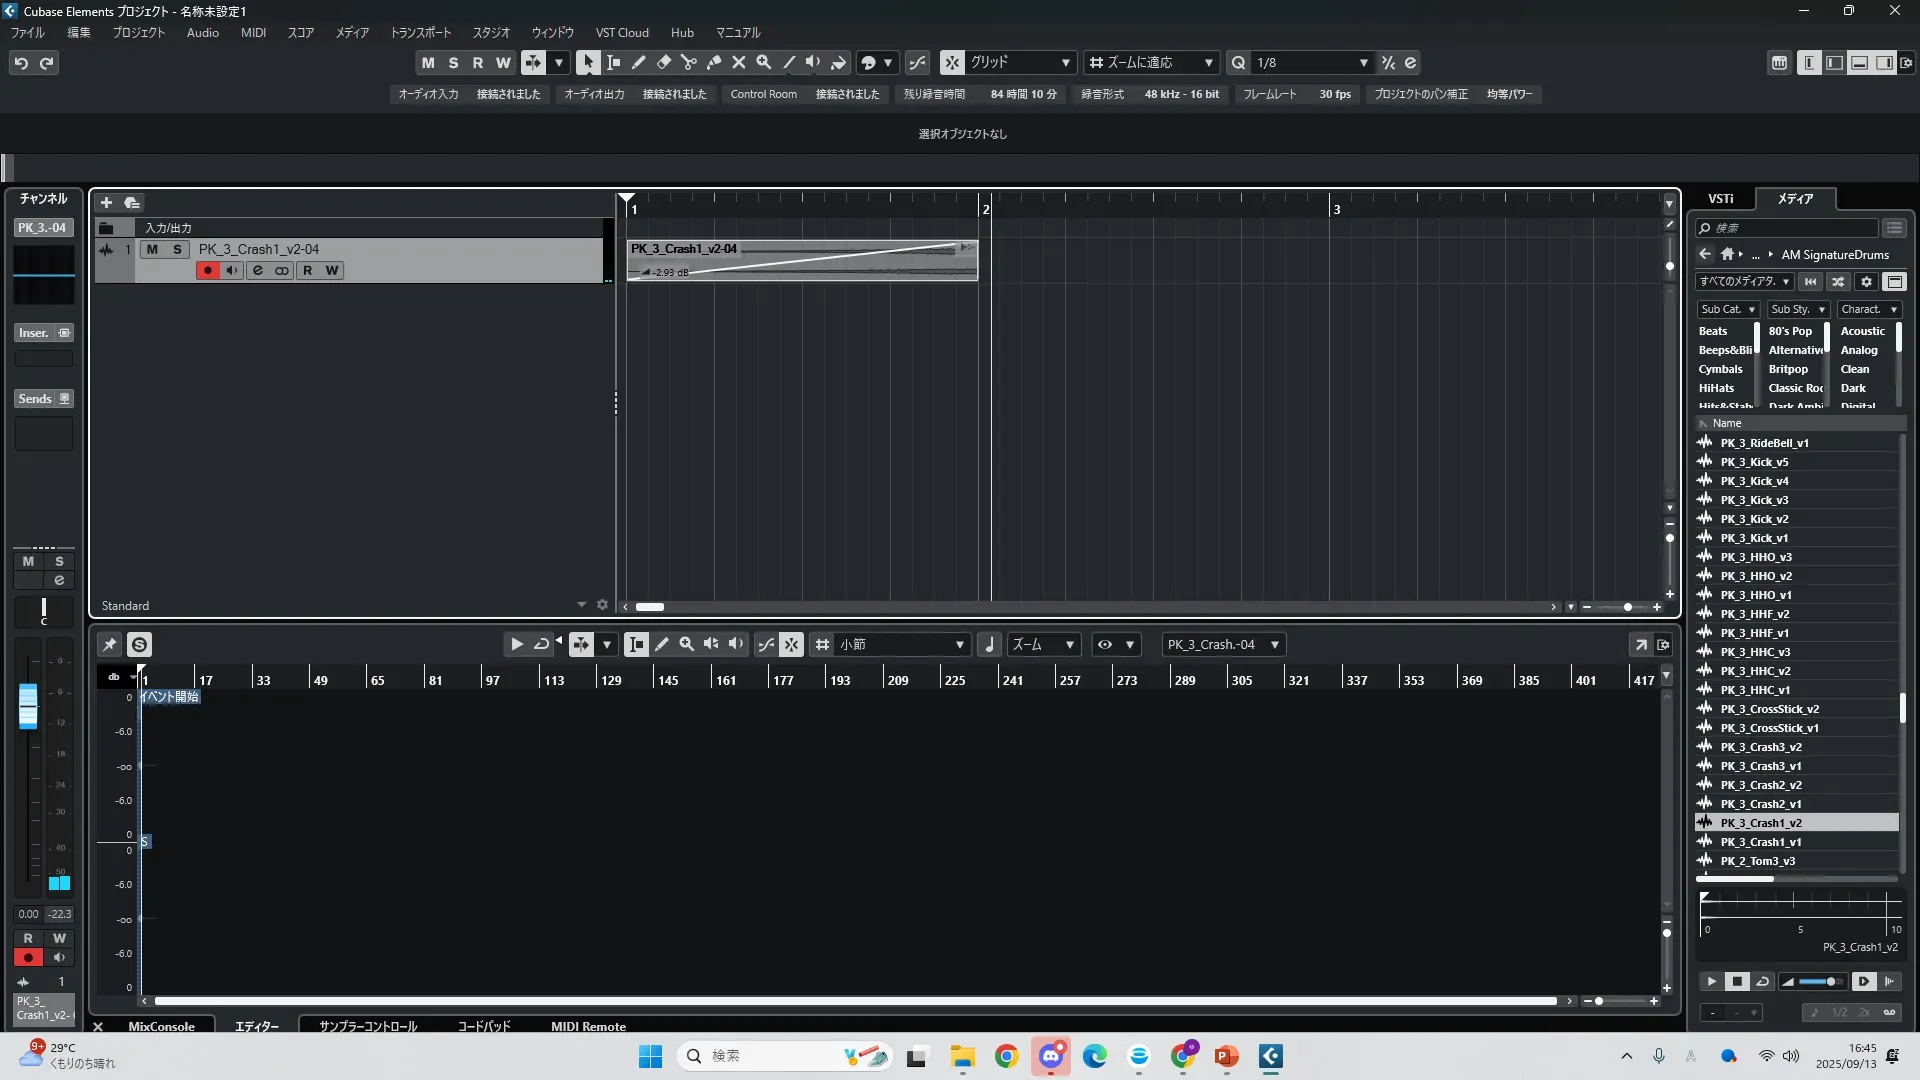1920x1080 pixels.
Task: Click the Range Selection tool
Action: [x=613, y=63]
